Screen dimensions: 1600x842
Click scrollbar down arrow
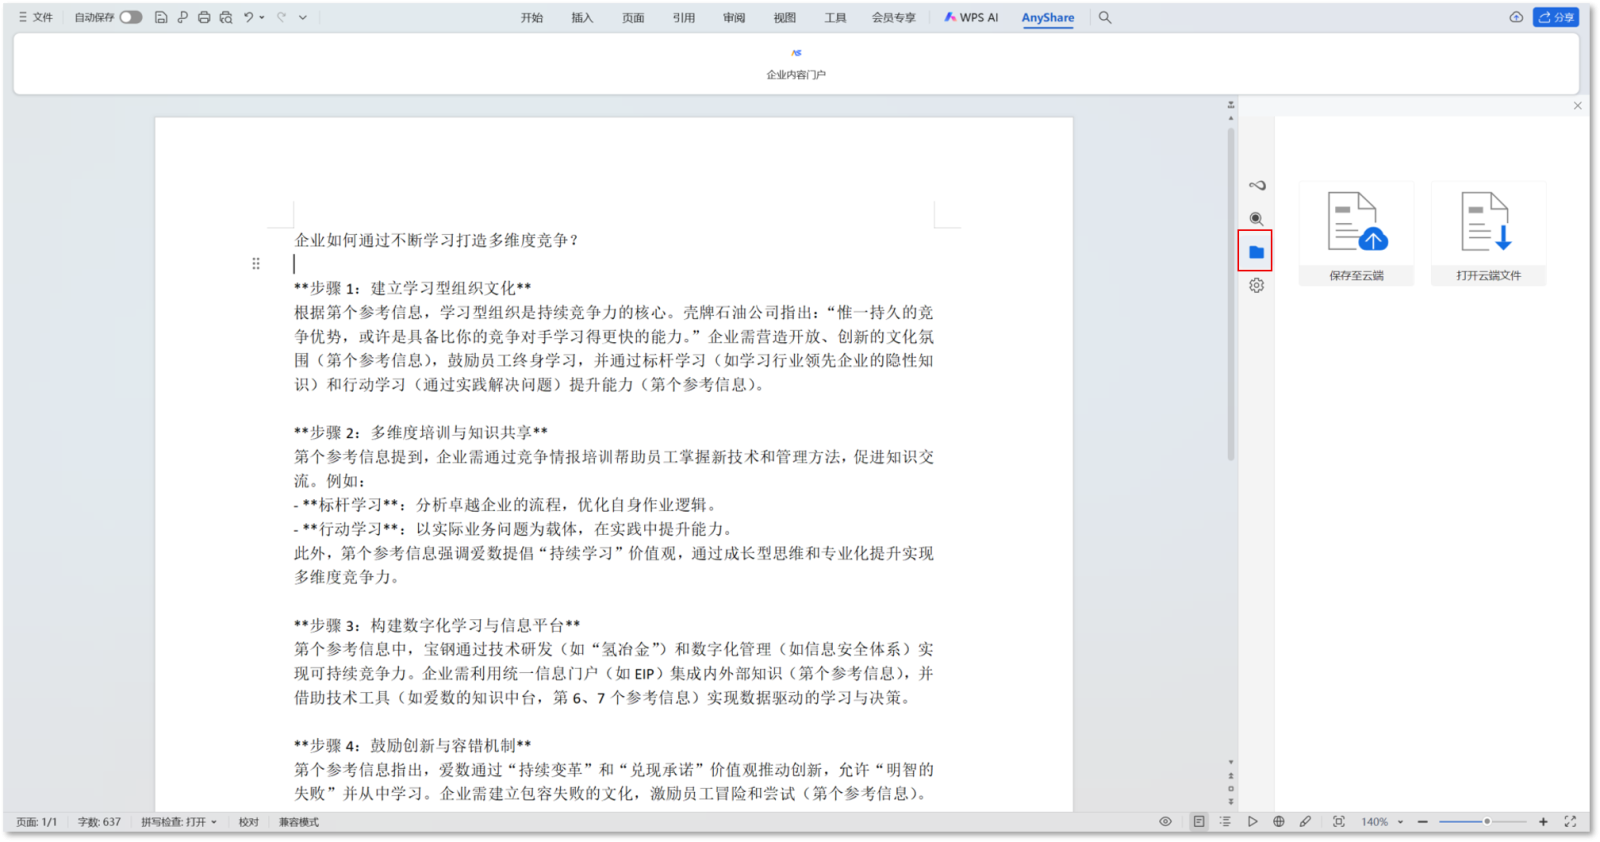(x=1231, y=762)
